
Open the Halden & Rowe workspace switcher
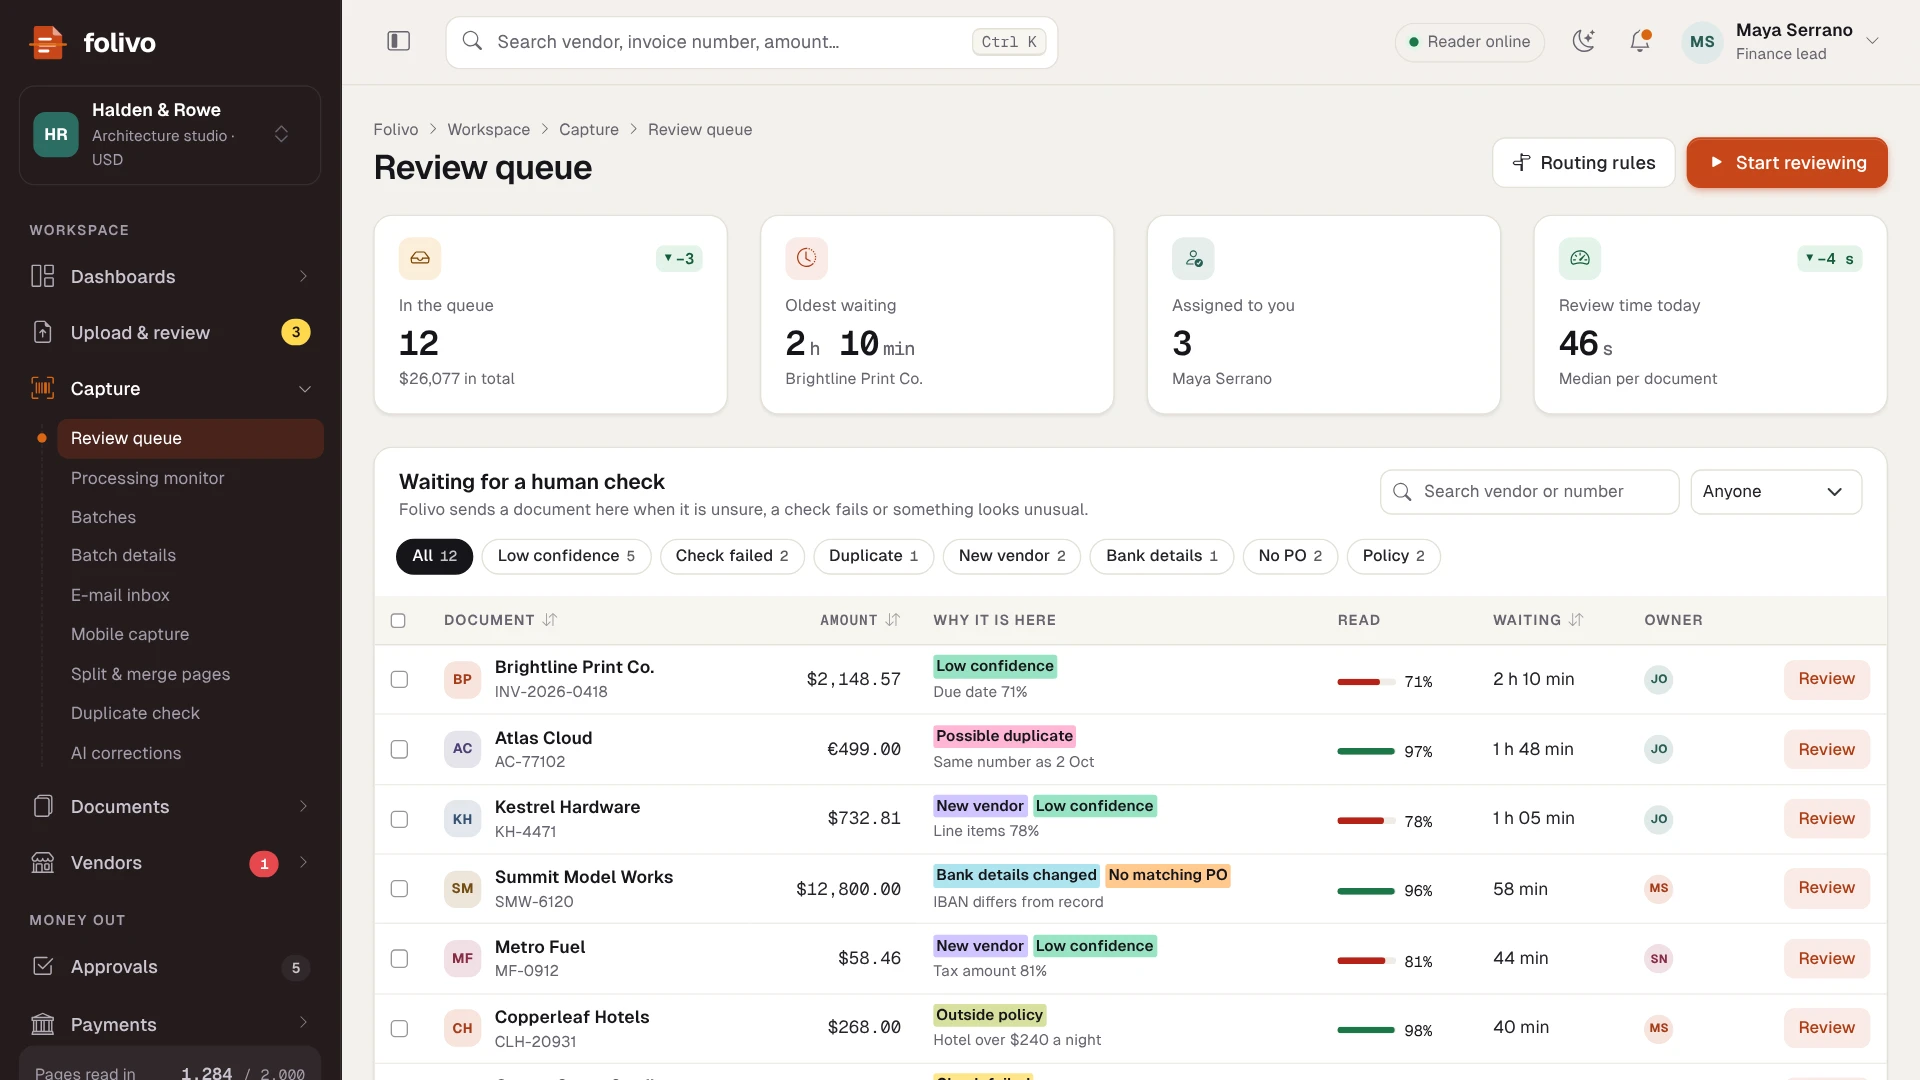(x=170, y=135)
